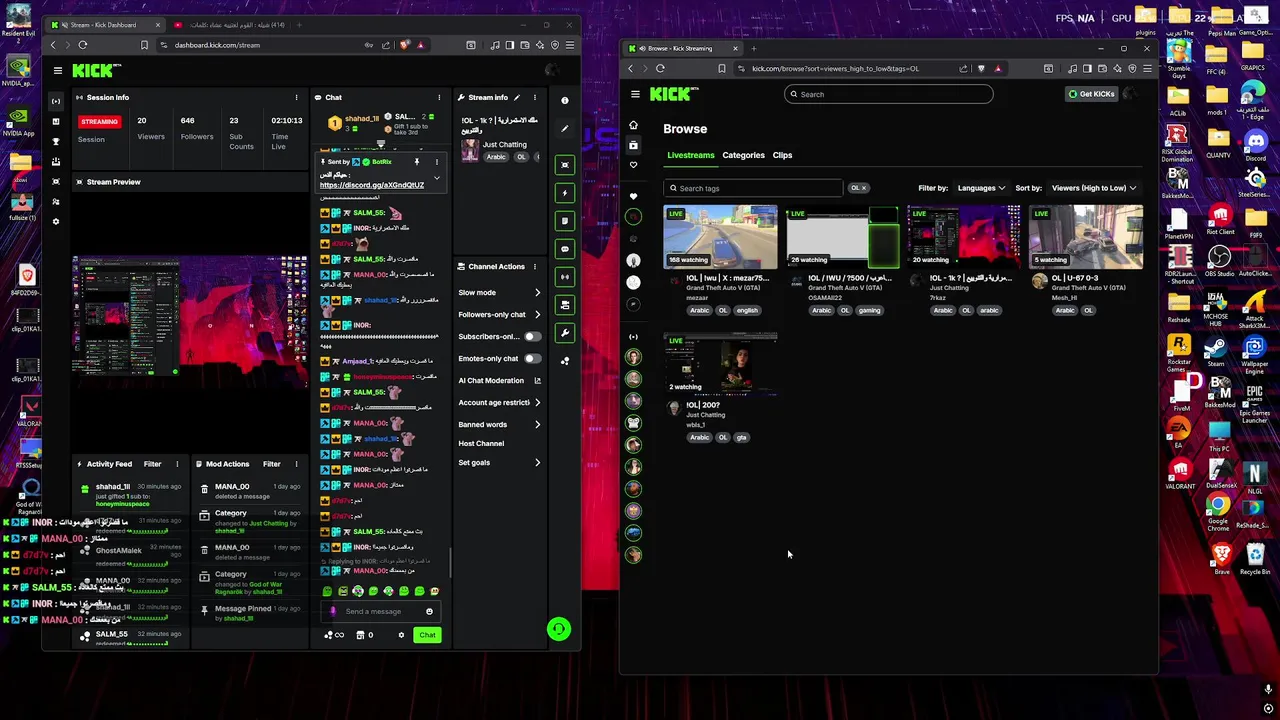Open Languages filter dropdown
The image size is (1280, 720).
point(981,188)
